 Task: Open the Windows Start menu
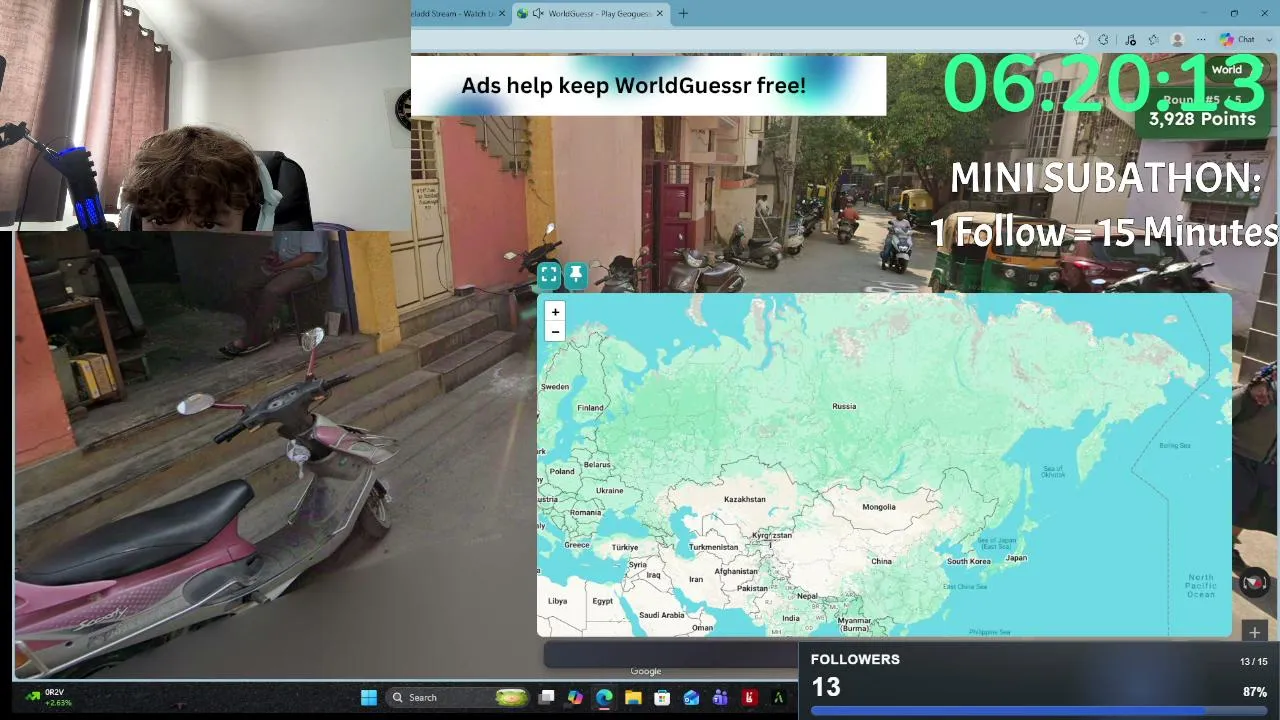point(369,697)
